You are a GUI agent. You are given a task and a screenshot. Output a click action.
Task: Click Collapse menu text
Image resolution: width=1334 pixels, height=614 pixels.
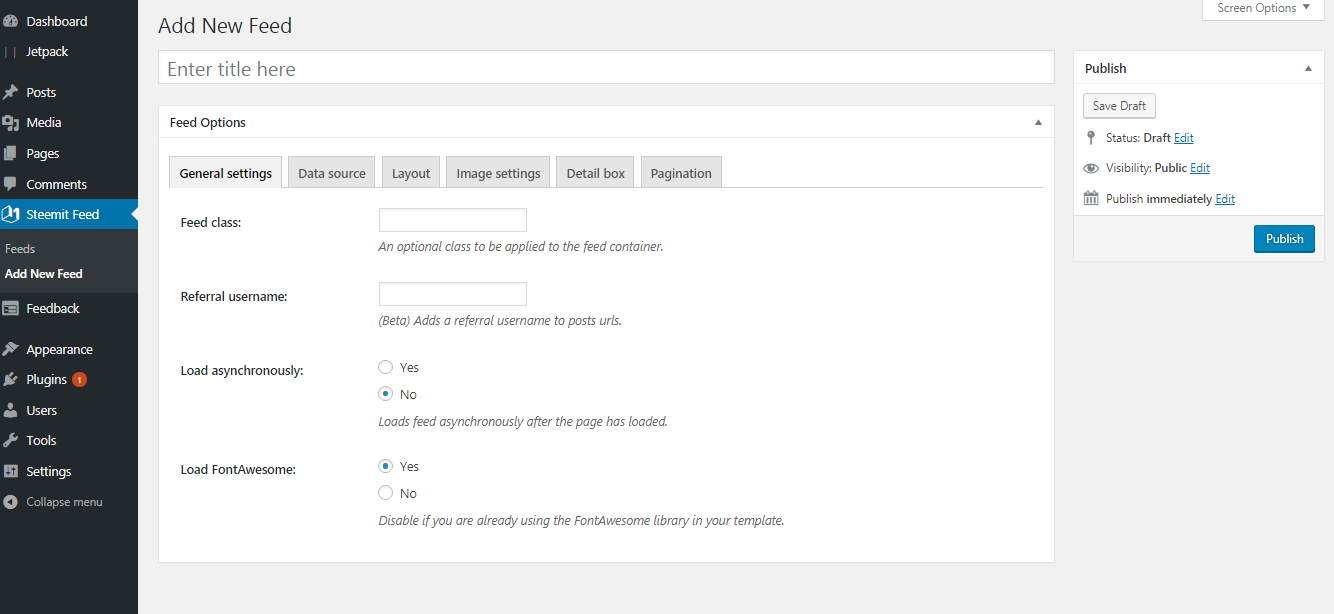(x=64, y=502)
